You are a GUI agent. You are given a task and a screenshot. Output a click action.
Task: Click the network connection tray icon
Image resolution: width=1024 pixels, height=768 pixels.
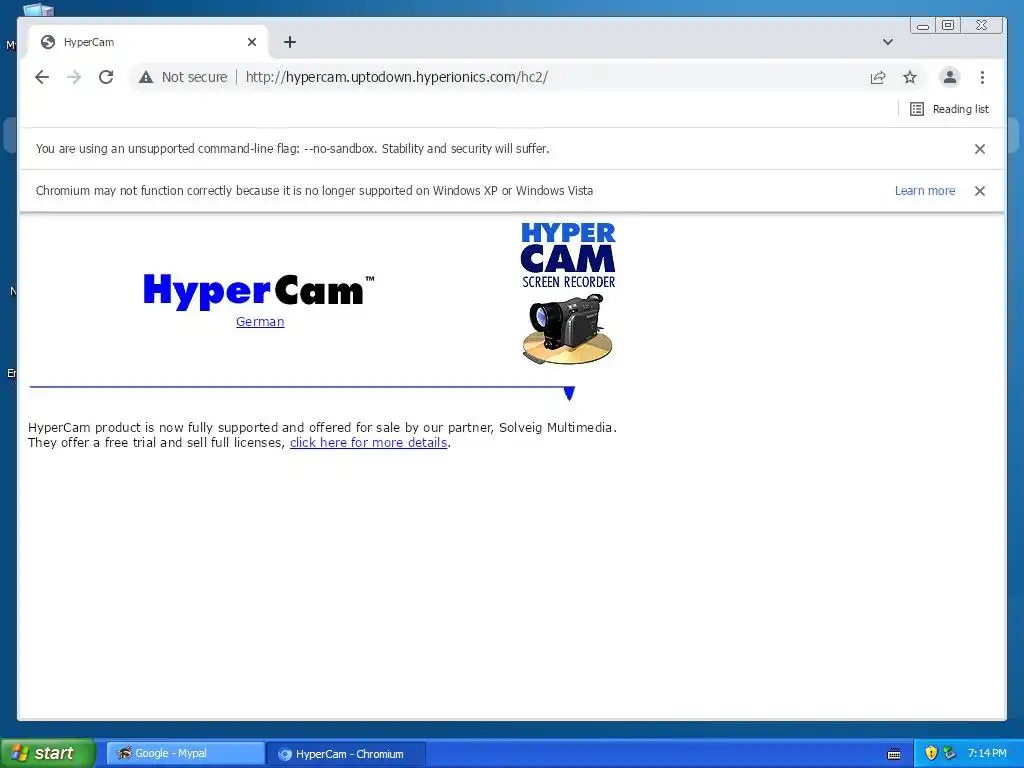pos(950,753)
